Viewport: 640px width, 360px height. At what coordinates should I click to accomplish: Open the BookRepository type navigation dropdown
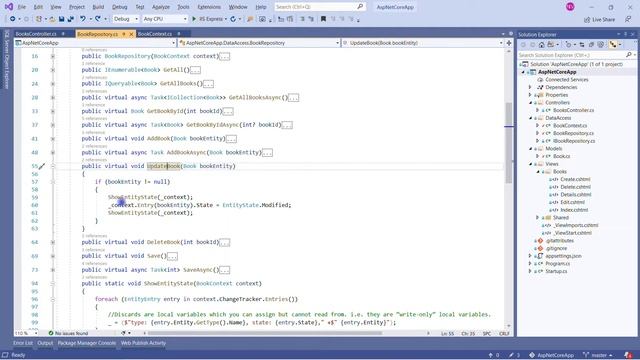(x=259, y=43)
